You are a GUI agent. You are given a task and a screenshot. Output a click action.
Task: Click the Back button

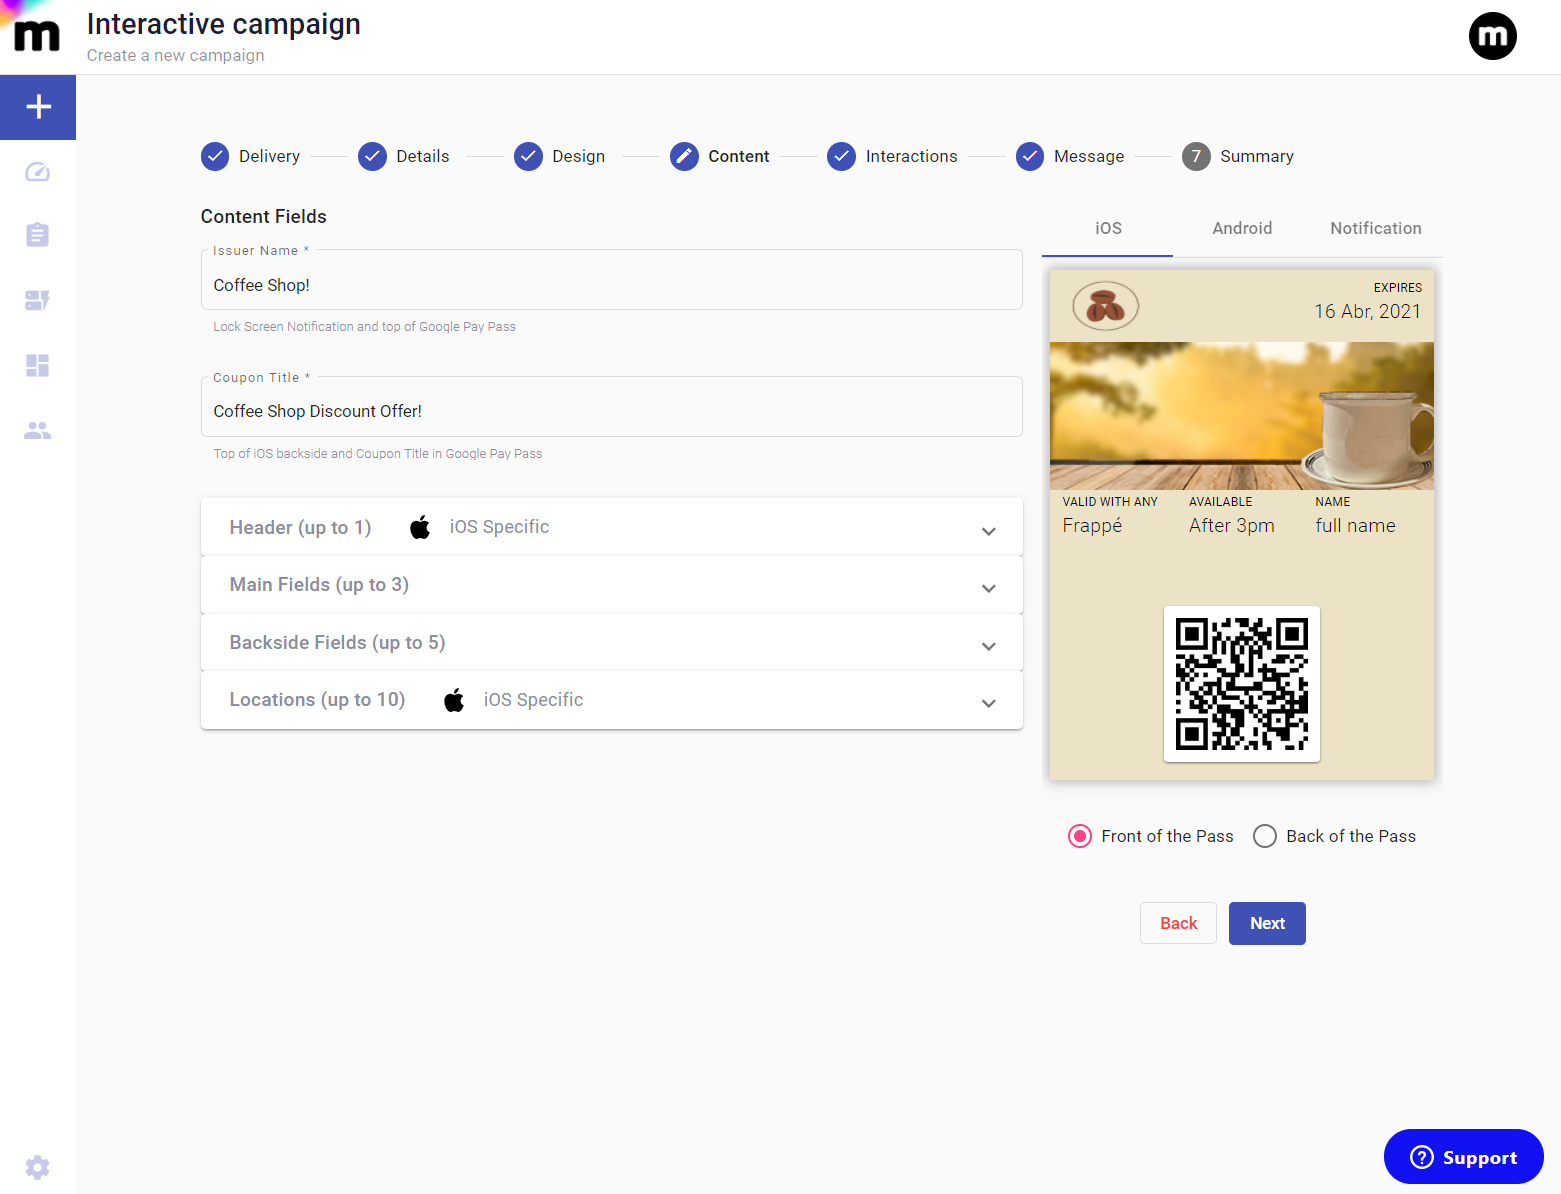pos(1178,923)
